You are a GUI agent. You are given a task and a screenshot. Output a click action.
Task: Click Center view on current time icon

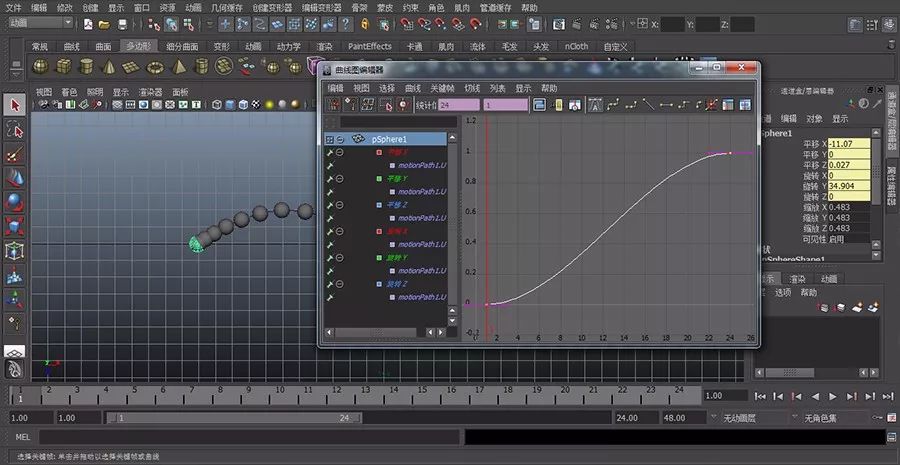point(575,104)
